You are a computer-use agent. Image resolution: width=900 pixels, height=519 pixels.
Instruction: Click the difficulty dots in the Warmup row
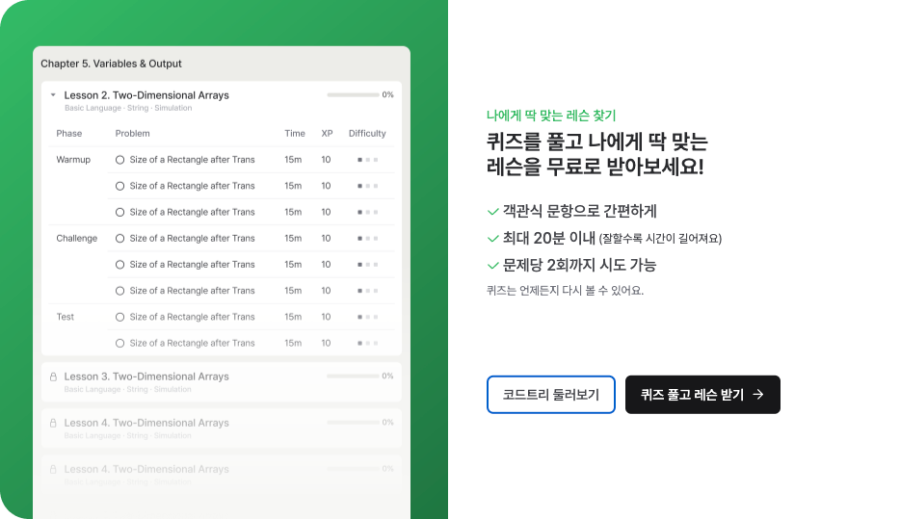(368, 160)
